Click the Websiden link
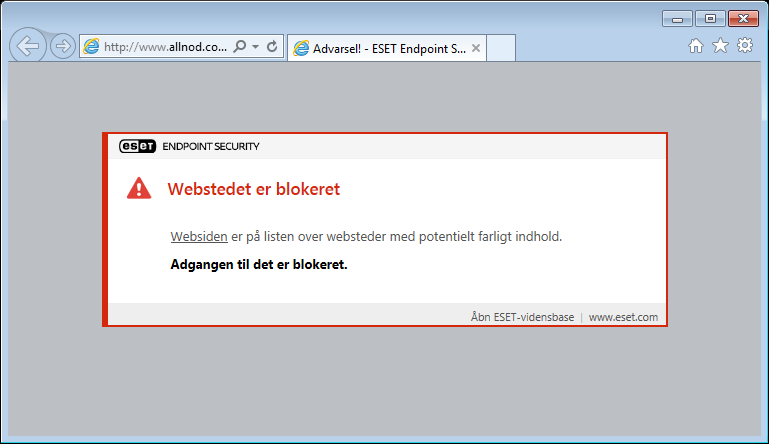 pos(199,236)
